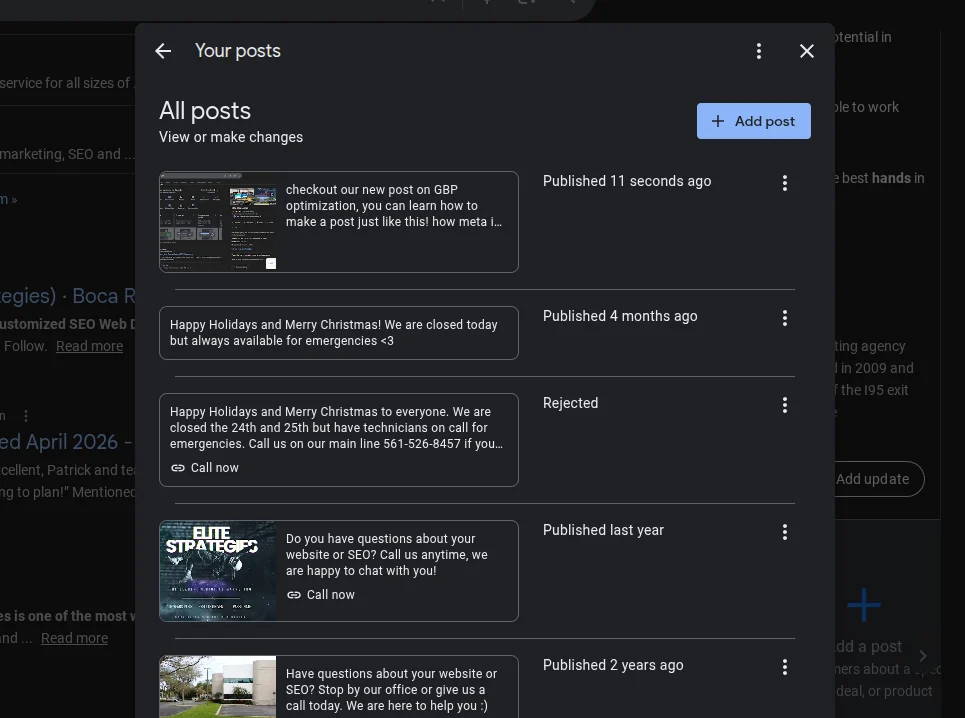The image size is (965, 718).
Task: Click the Read more link beside Follow
Action: point(89,346)
